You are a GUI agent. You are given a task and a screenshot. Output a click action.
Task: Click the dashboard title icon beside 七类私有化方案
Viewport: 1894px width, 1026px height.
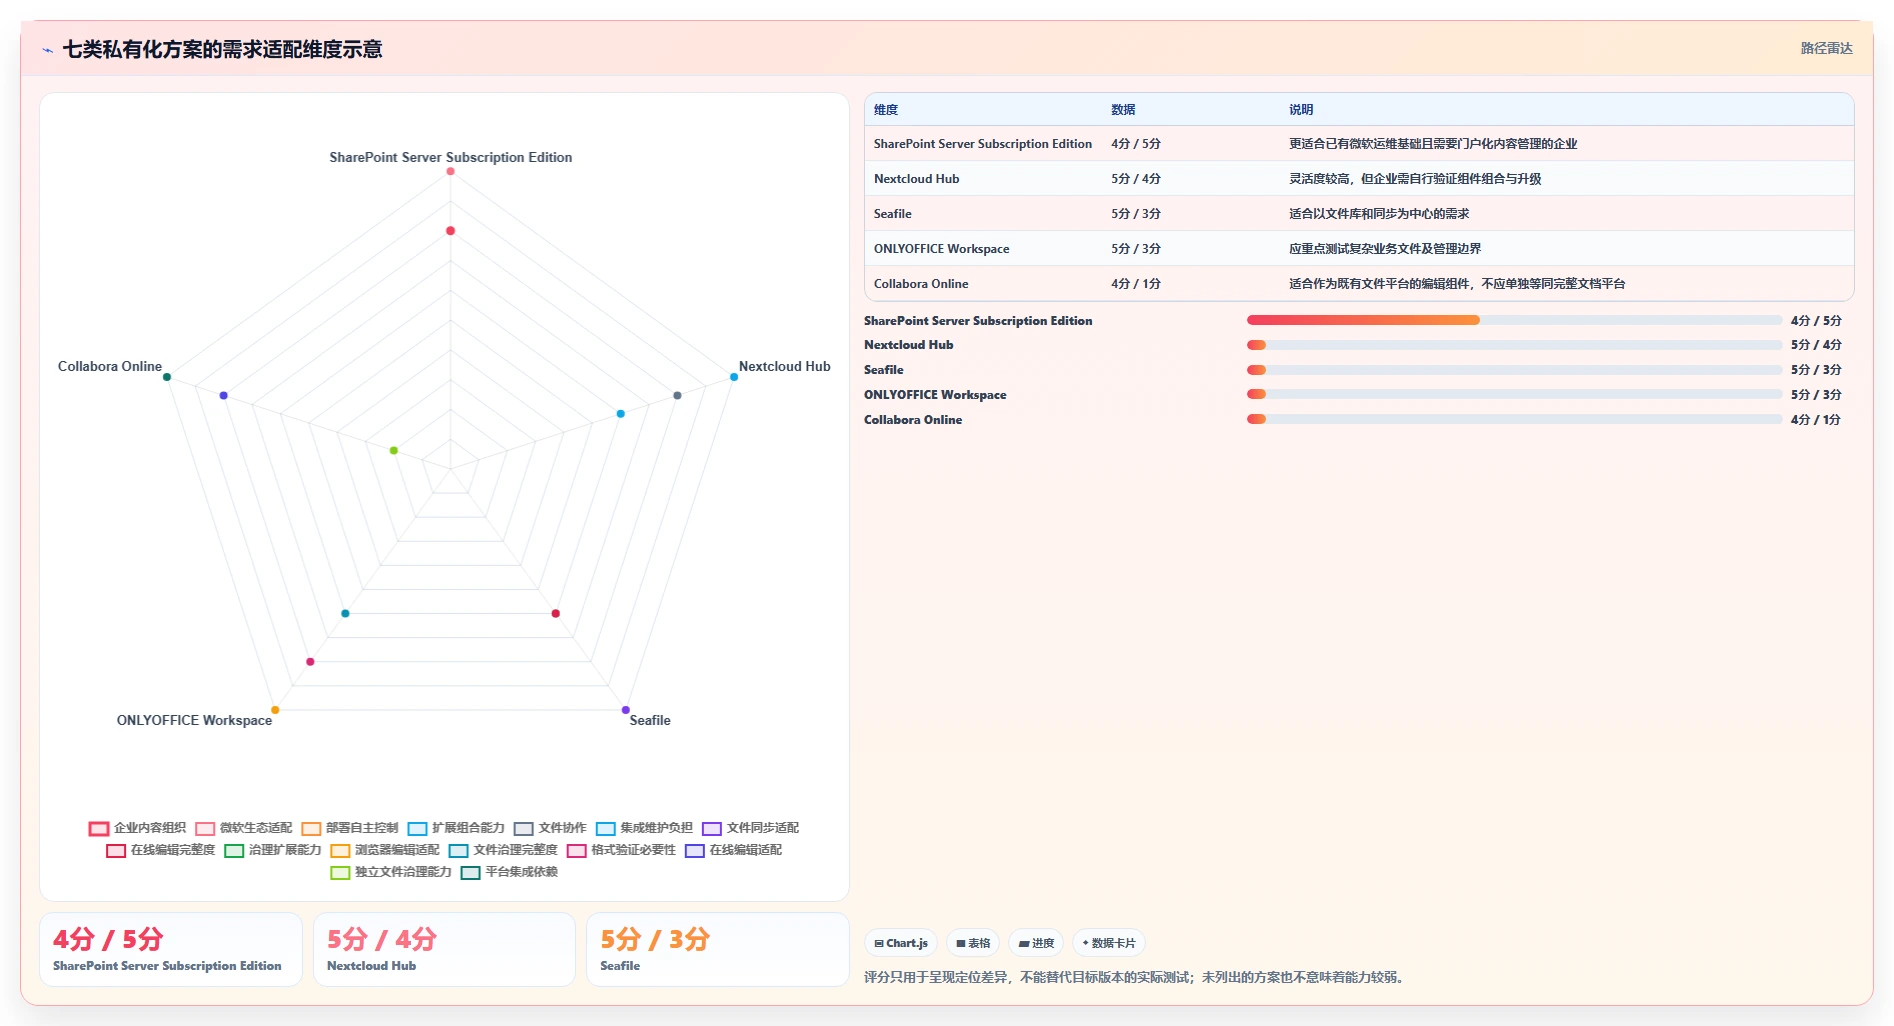coord(47,50)
